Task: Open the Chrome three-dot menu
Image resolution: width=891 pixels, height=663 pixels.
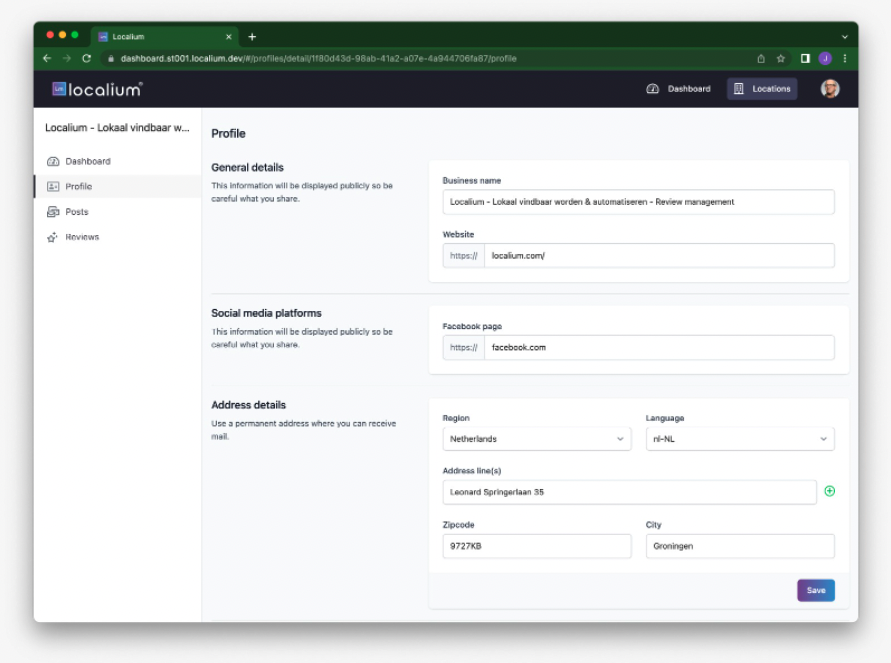Action: coord(845,59)
